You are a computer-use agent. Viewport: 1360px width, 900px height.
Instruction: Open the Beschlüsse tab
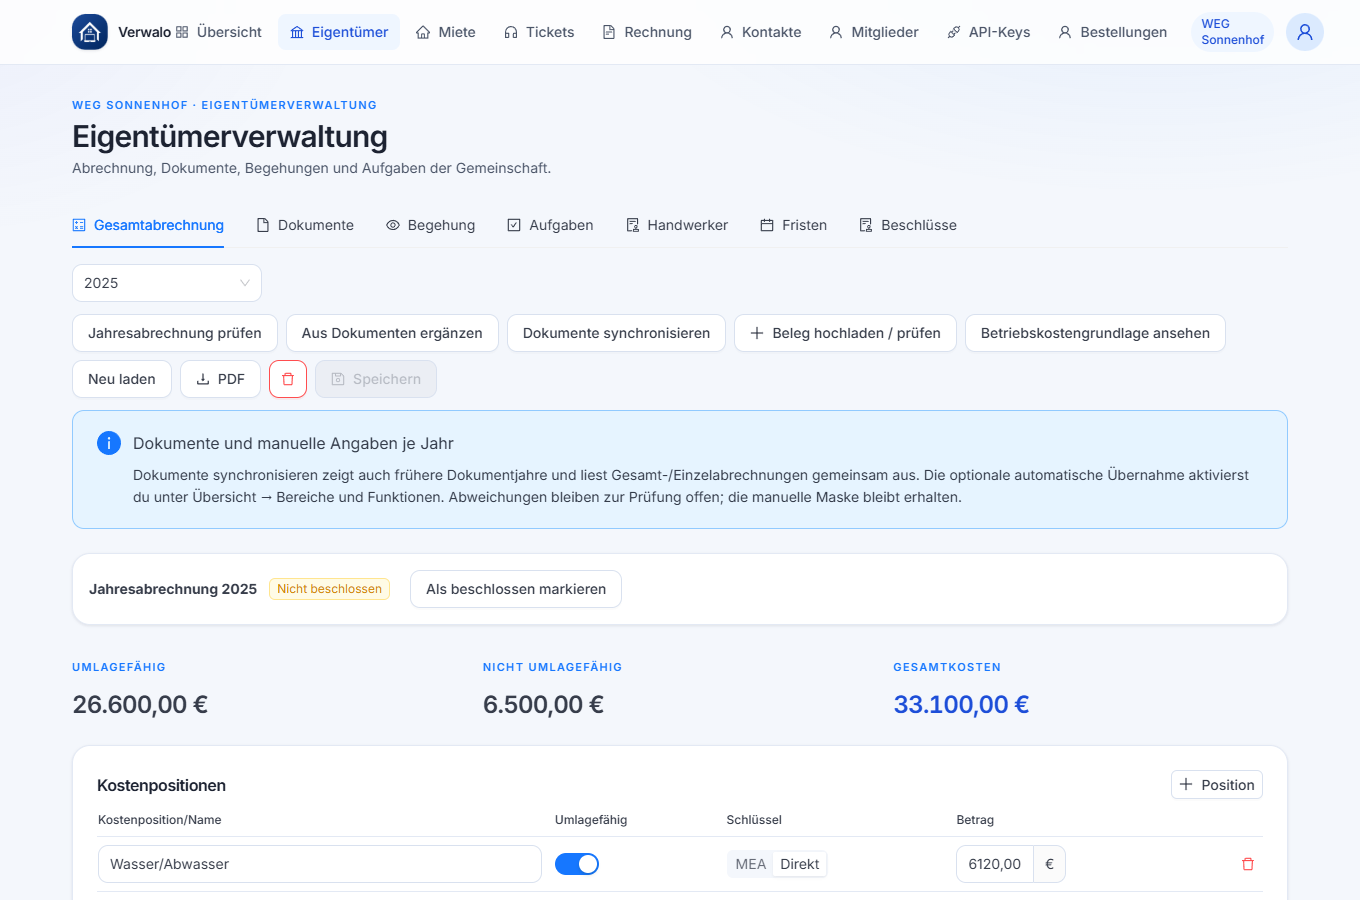coord(908,225)
